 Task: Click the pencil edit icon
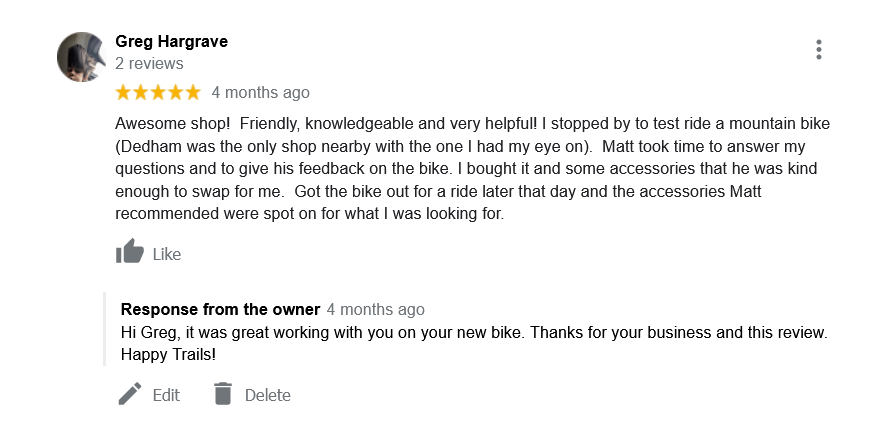[130, 394]
